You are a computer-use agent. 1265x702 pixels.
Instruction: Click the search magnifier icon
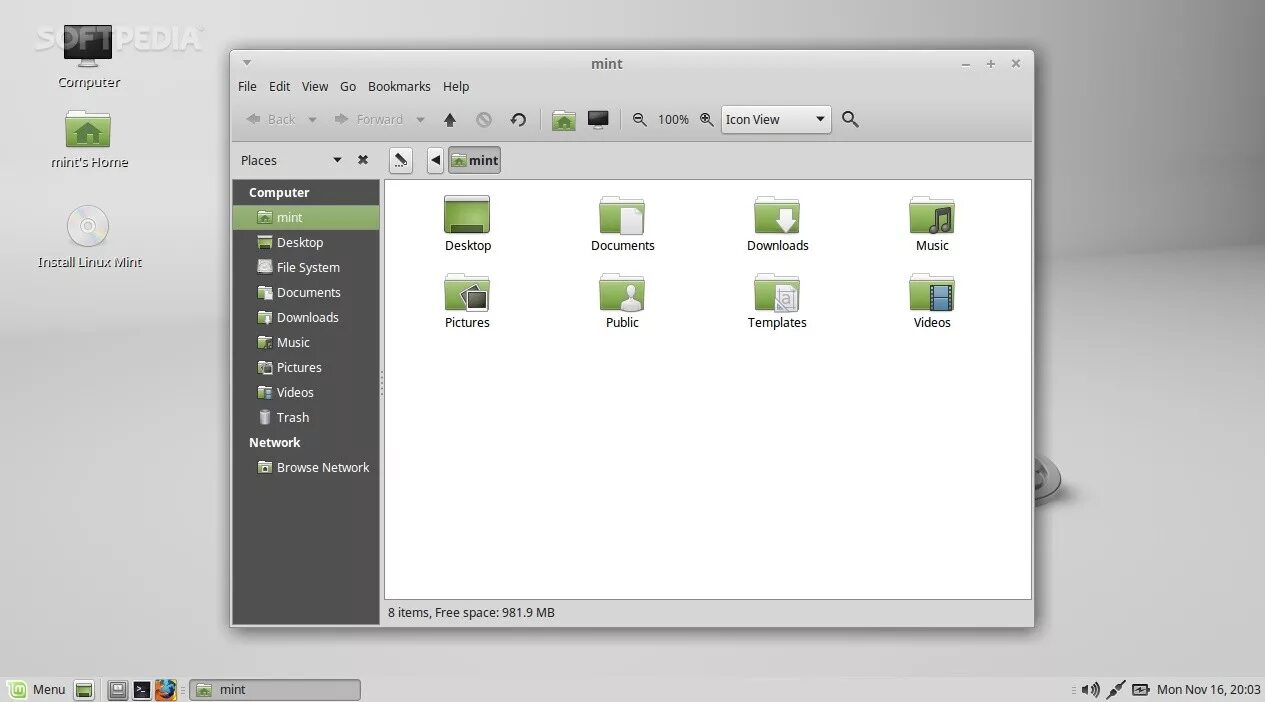[x=850, y=119]
